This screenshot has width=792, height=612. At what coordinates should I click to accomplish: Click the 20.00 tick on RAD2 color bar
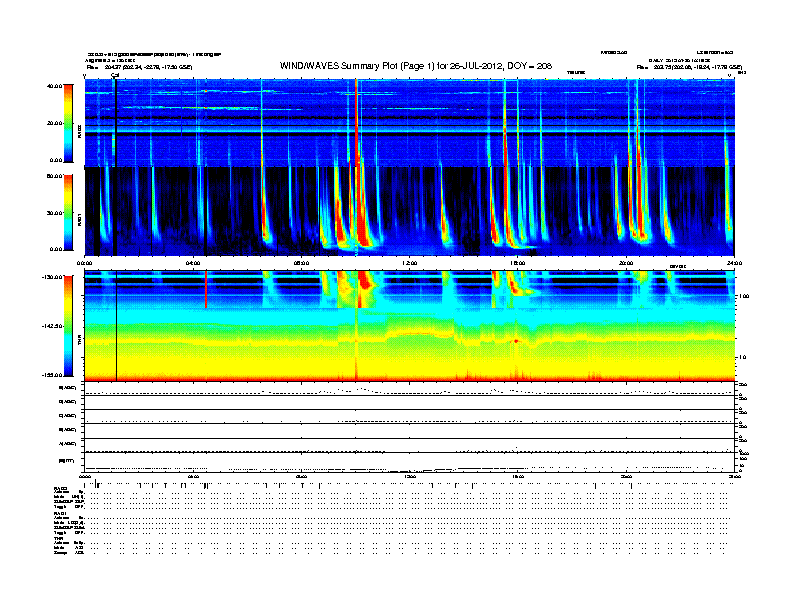coord(55,123)
